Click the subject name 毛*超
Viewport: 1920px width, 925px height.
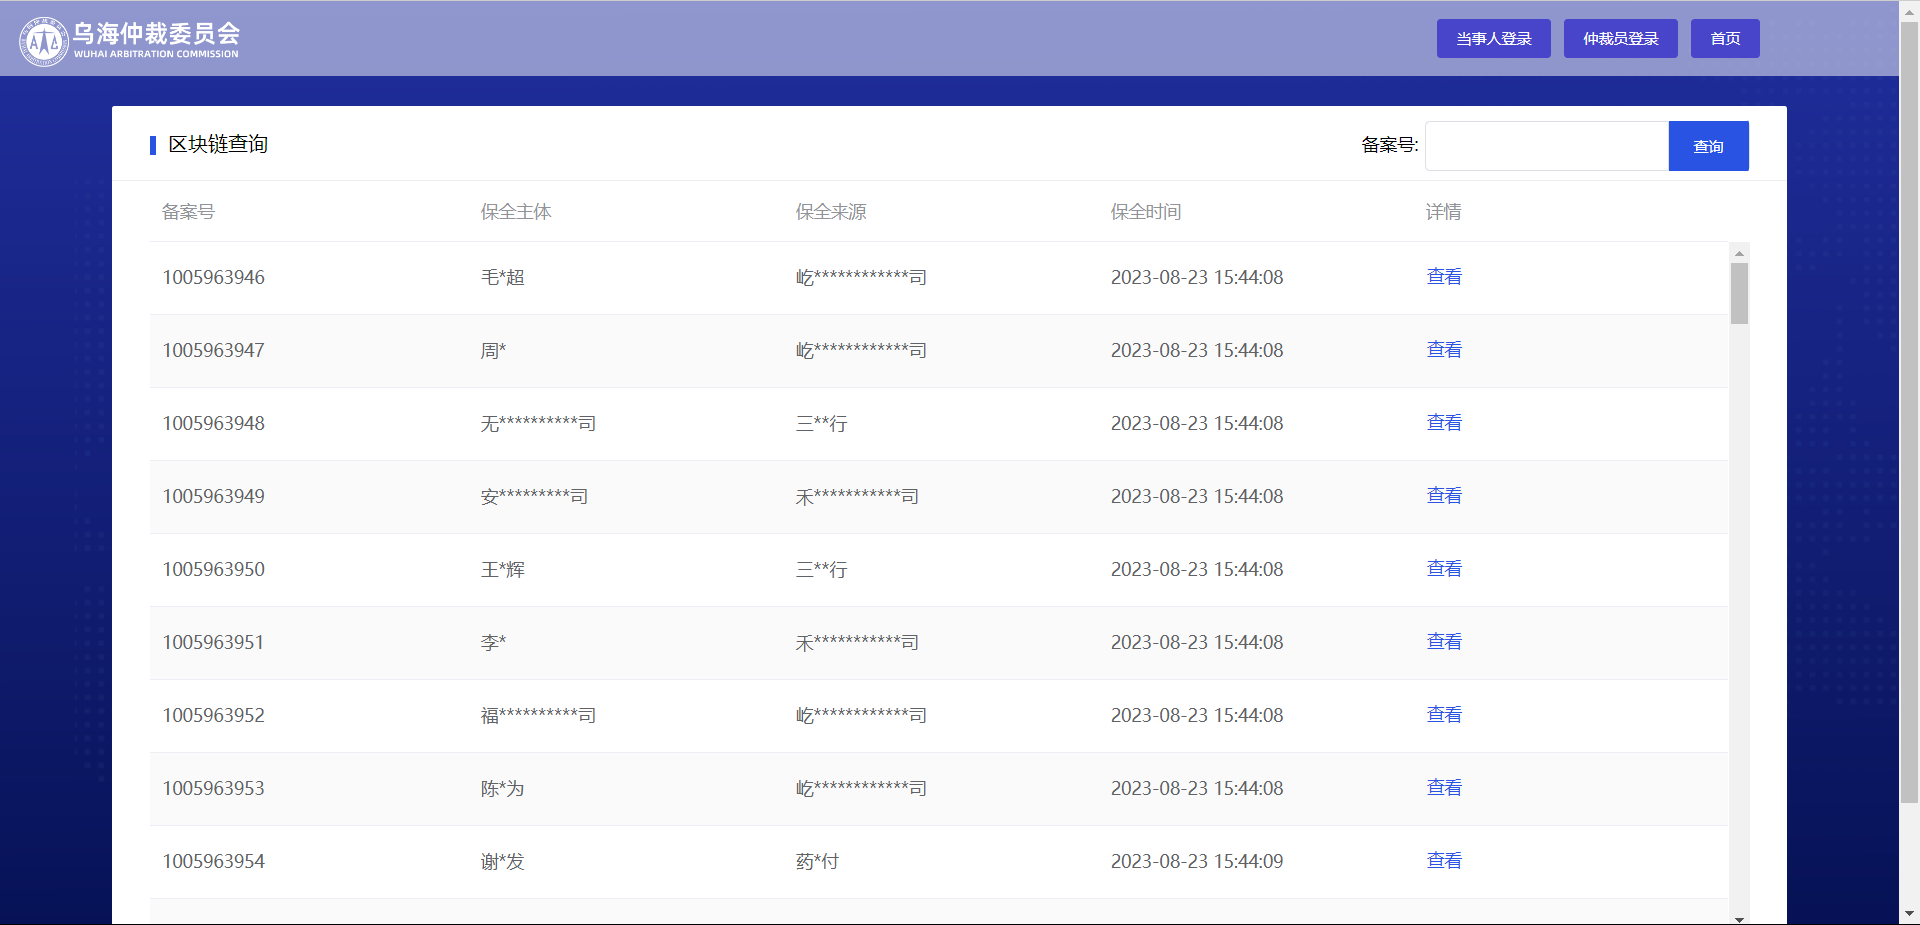pos(502,277)
